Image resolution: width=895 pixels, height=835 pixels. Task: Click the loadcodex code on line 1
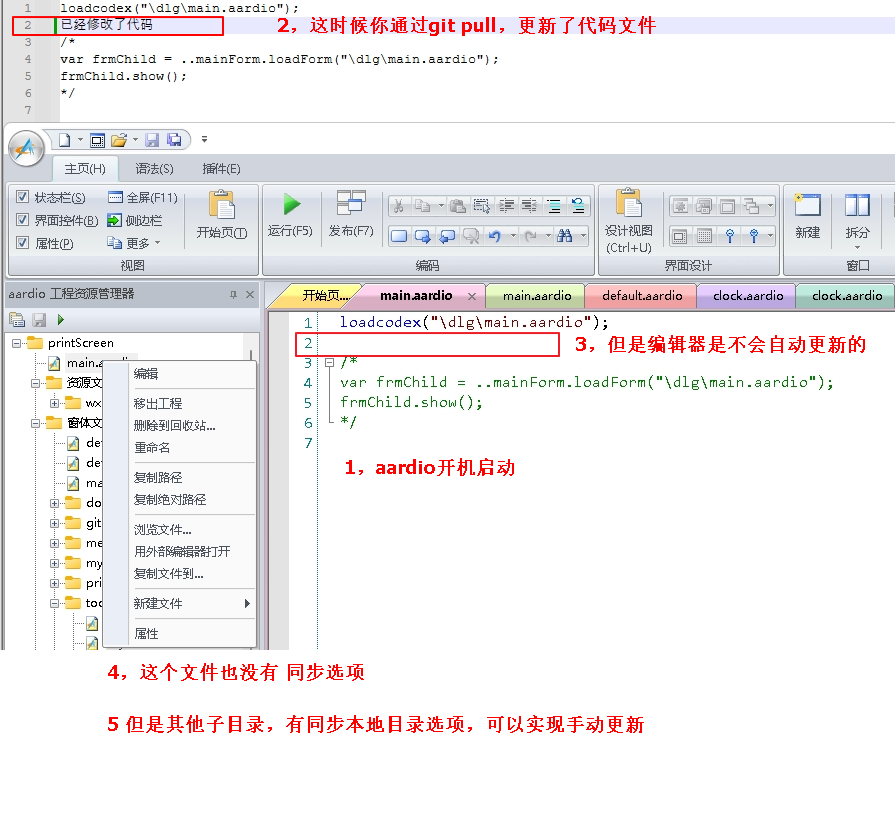tap(474, 322)
